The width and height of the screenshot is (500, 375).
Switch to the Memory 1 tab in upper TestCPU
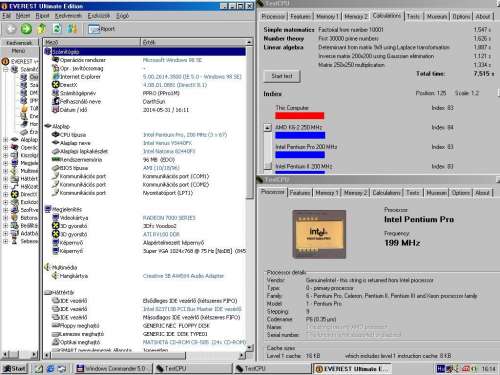pyautogui.click(x=327, y=16)
